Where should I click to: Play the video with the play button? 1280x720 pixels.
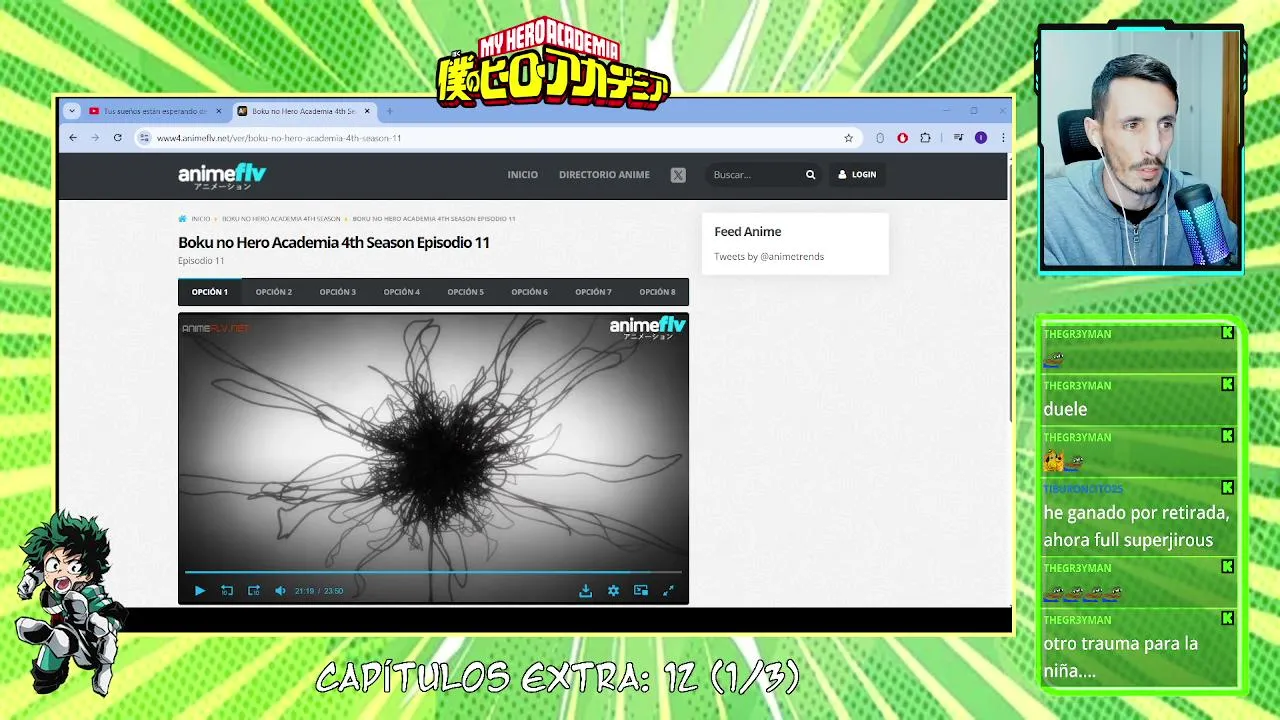[200, 591]
